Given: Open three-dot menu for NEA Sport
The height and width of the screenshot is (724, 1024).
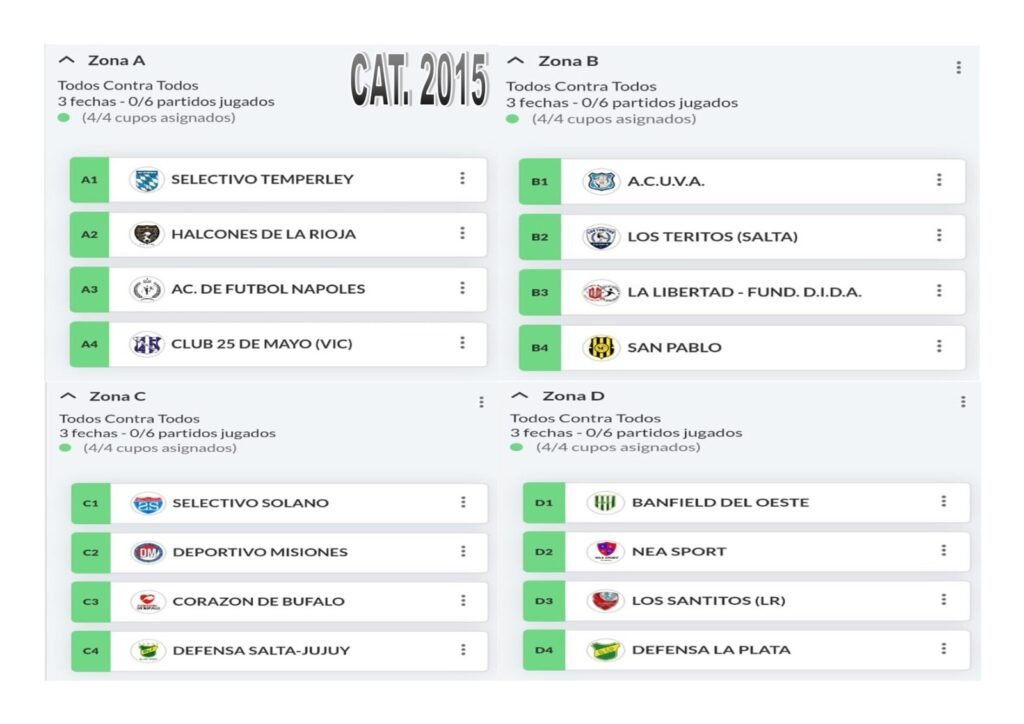Looking at the screenshot, I should tap(943, 550).
